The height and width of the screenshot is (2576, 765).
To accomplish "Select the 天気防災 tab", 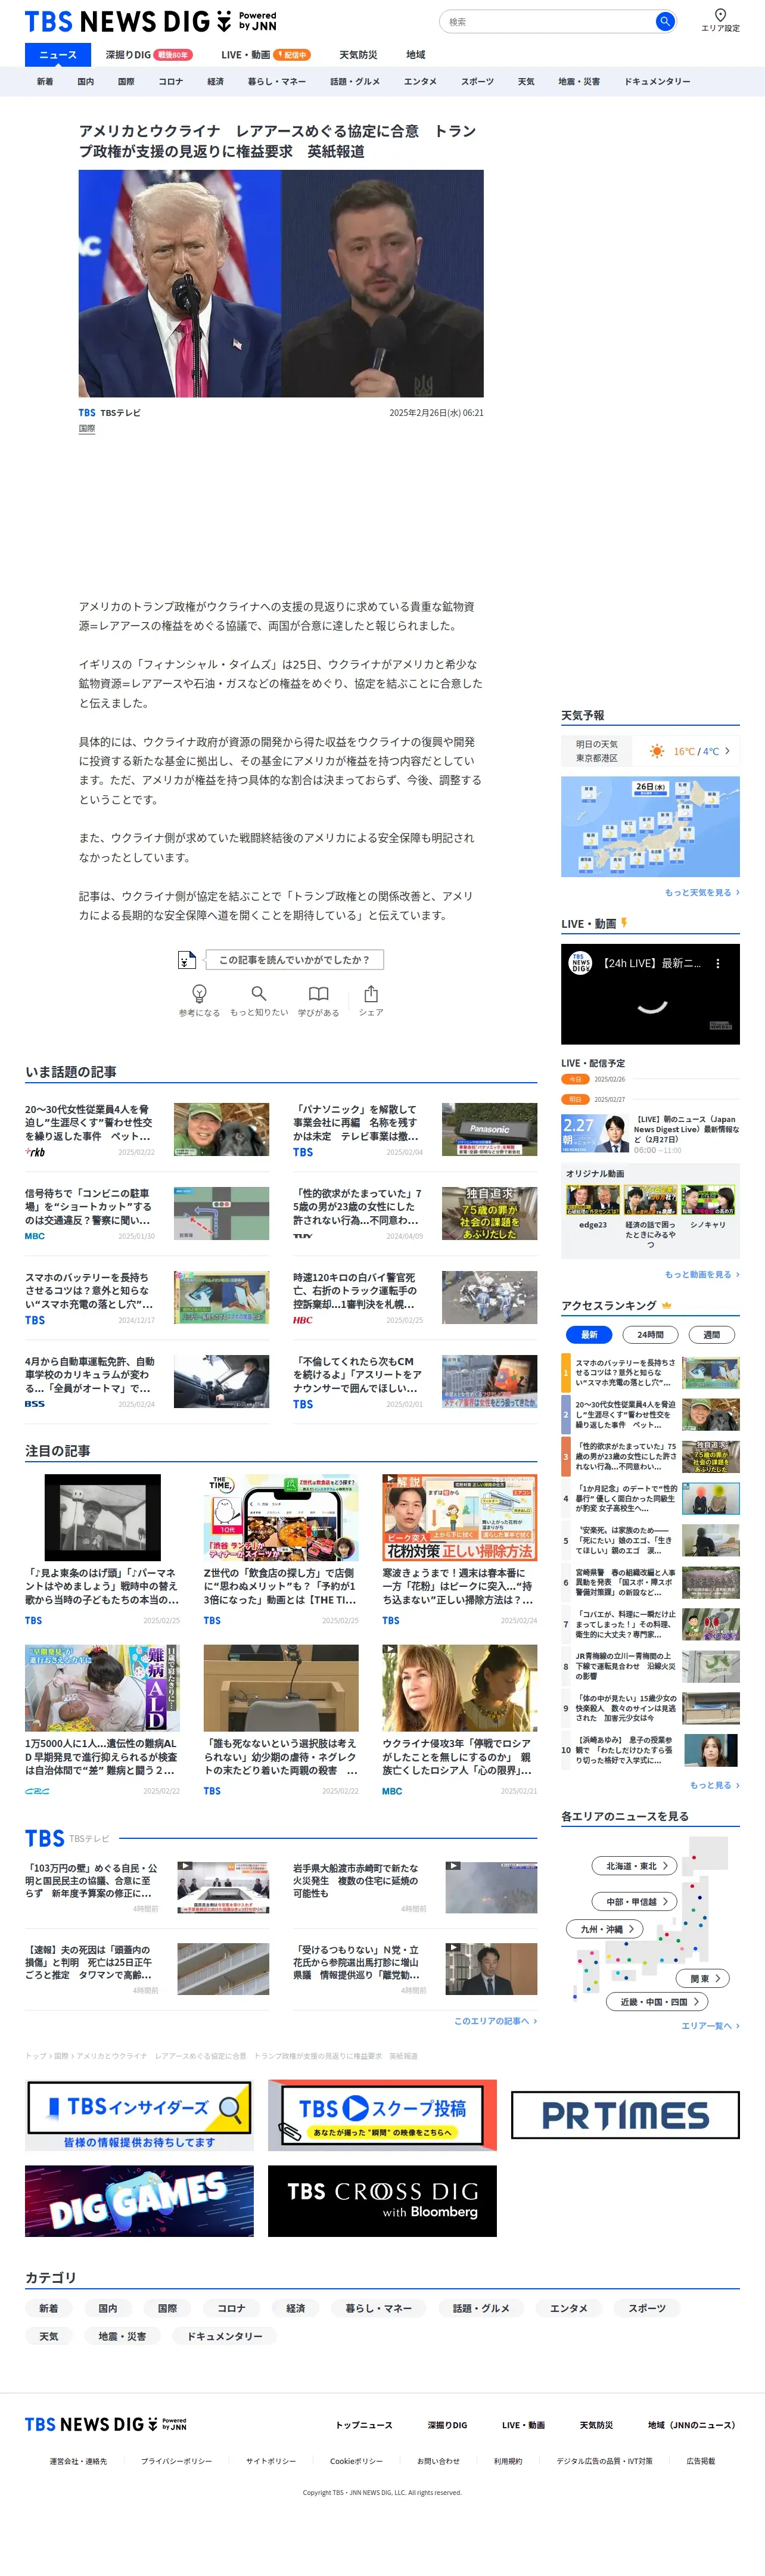I will pos(358,55).
